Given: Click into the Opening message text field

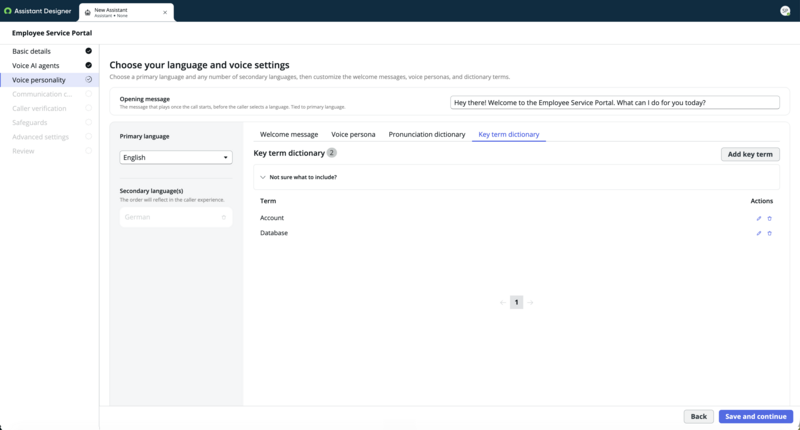Looking at the screenshot, I should [x=615, y=103].
